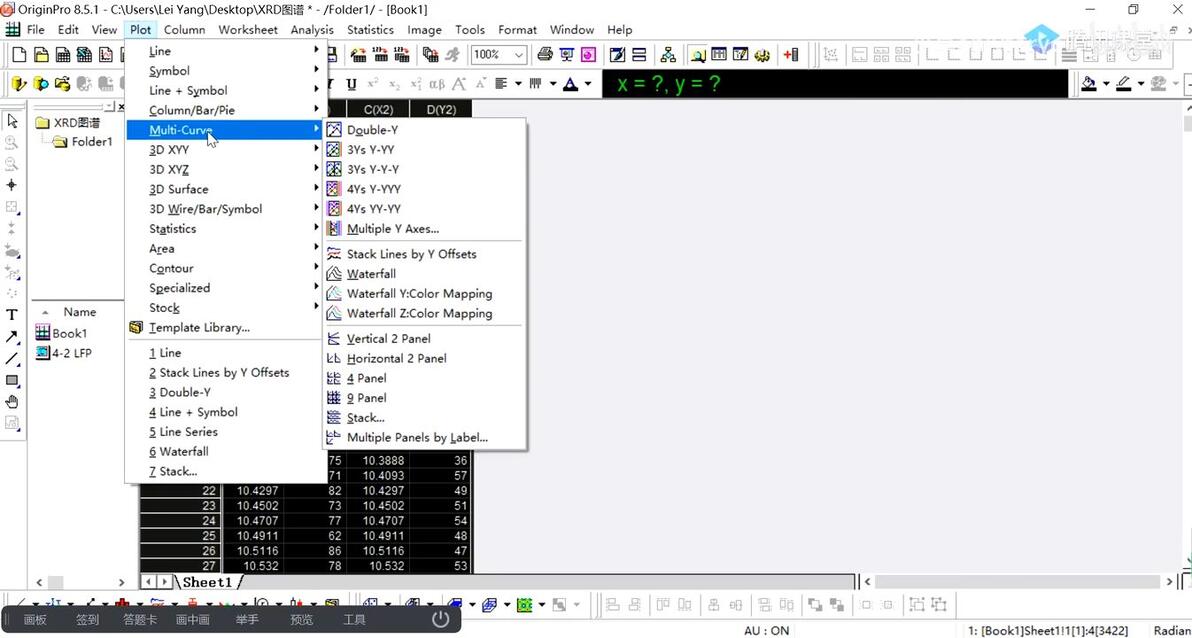Expand the Column/Bar/Pie submenu

(227, 110)
